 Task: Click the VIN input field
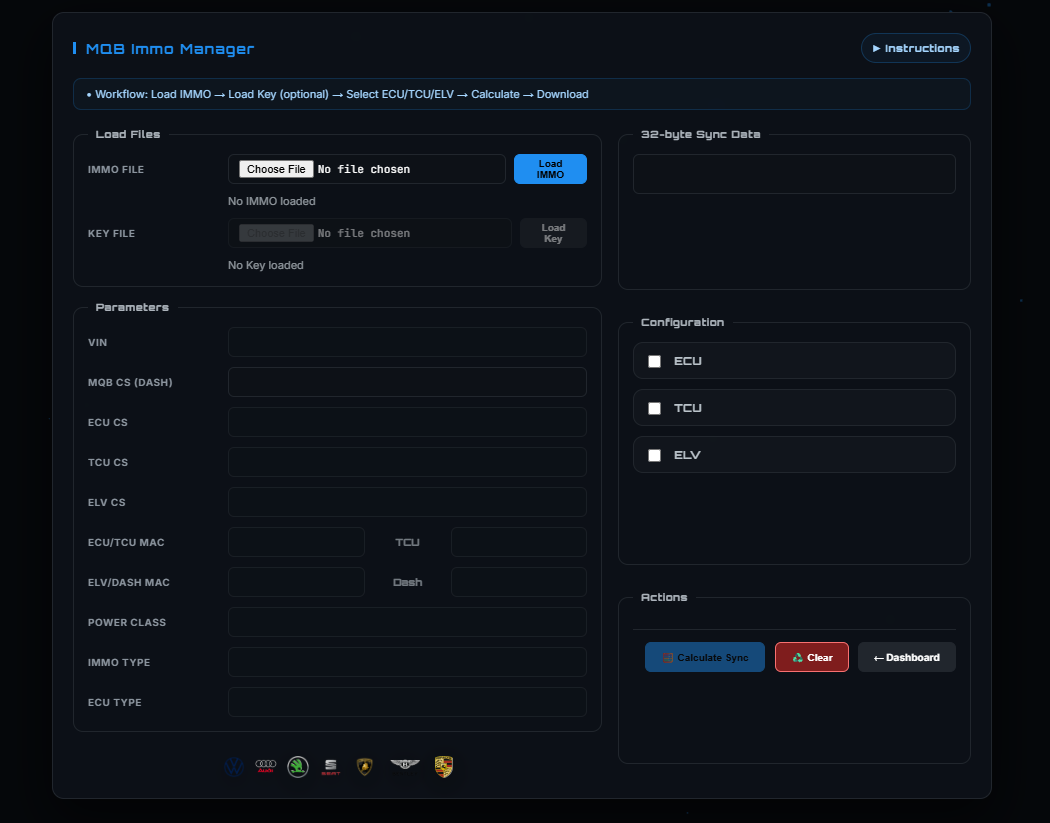407,341
